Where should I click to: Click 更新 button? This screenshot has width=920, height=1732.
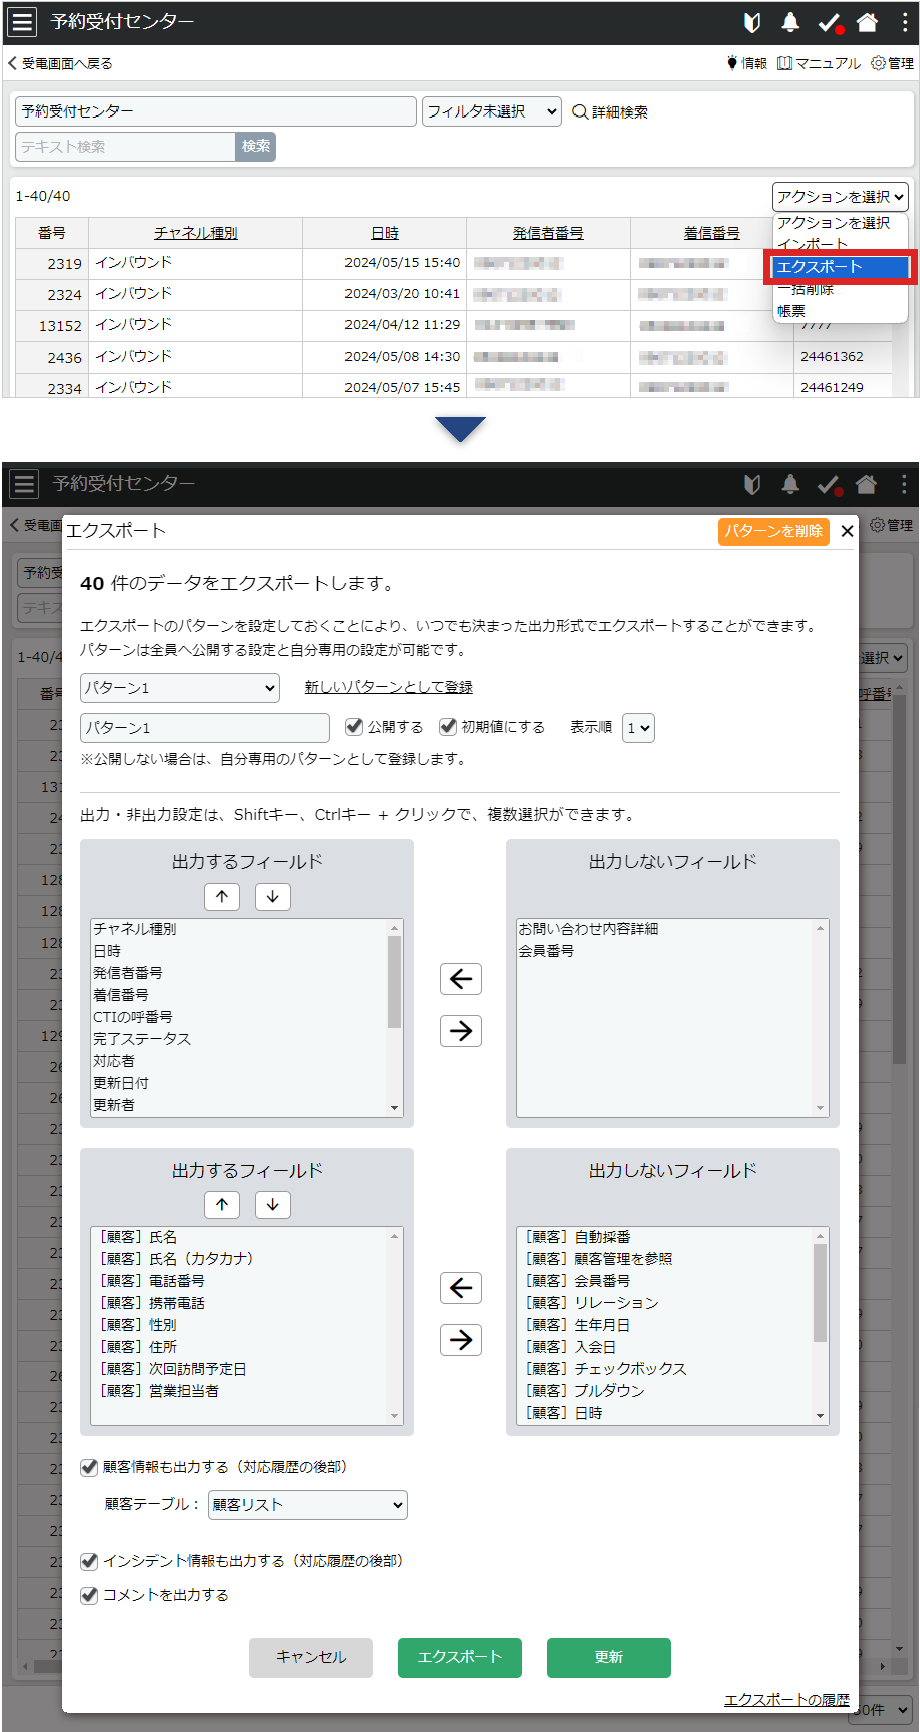pyautogui.click(x=609, y=1657)
